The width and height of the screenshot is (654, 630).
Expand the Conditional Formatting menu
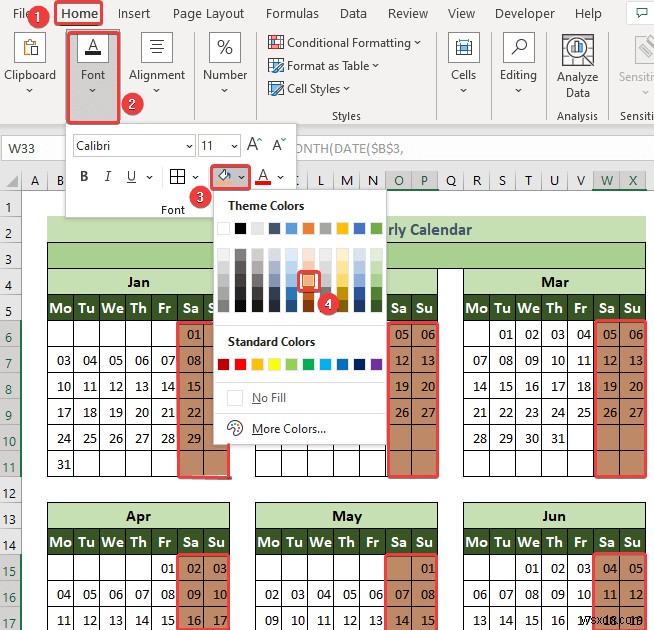click(x=418, y=43)
